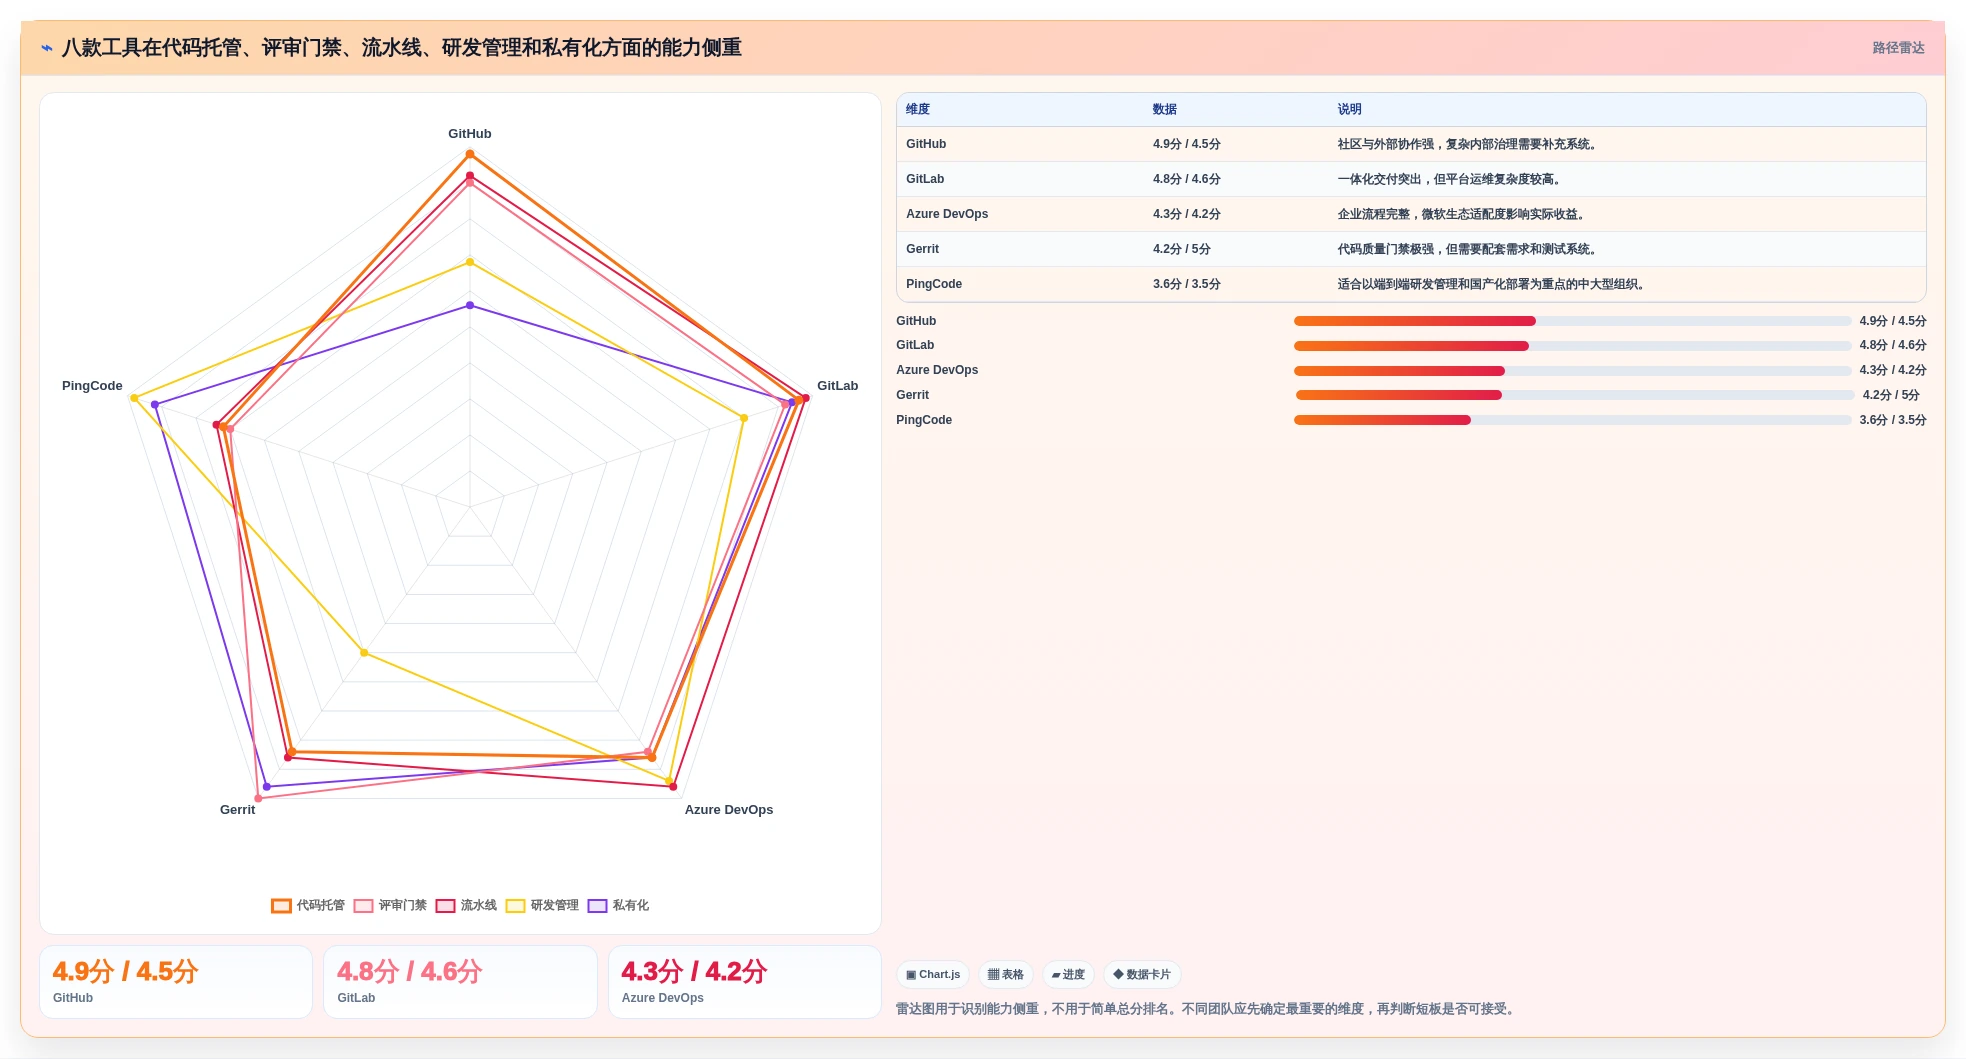1966x1059 pixels.
Task: Click the PingCode axis label on radar
Action: pos(92,386)
